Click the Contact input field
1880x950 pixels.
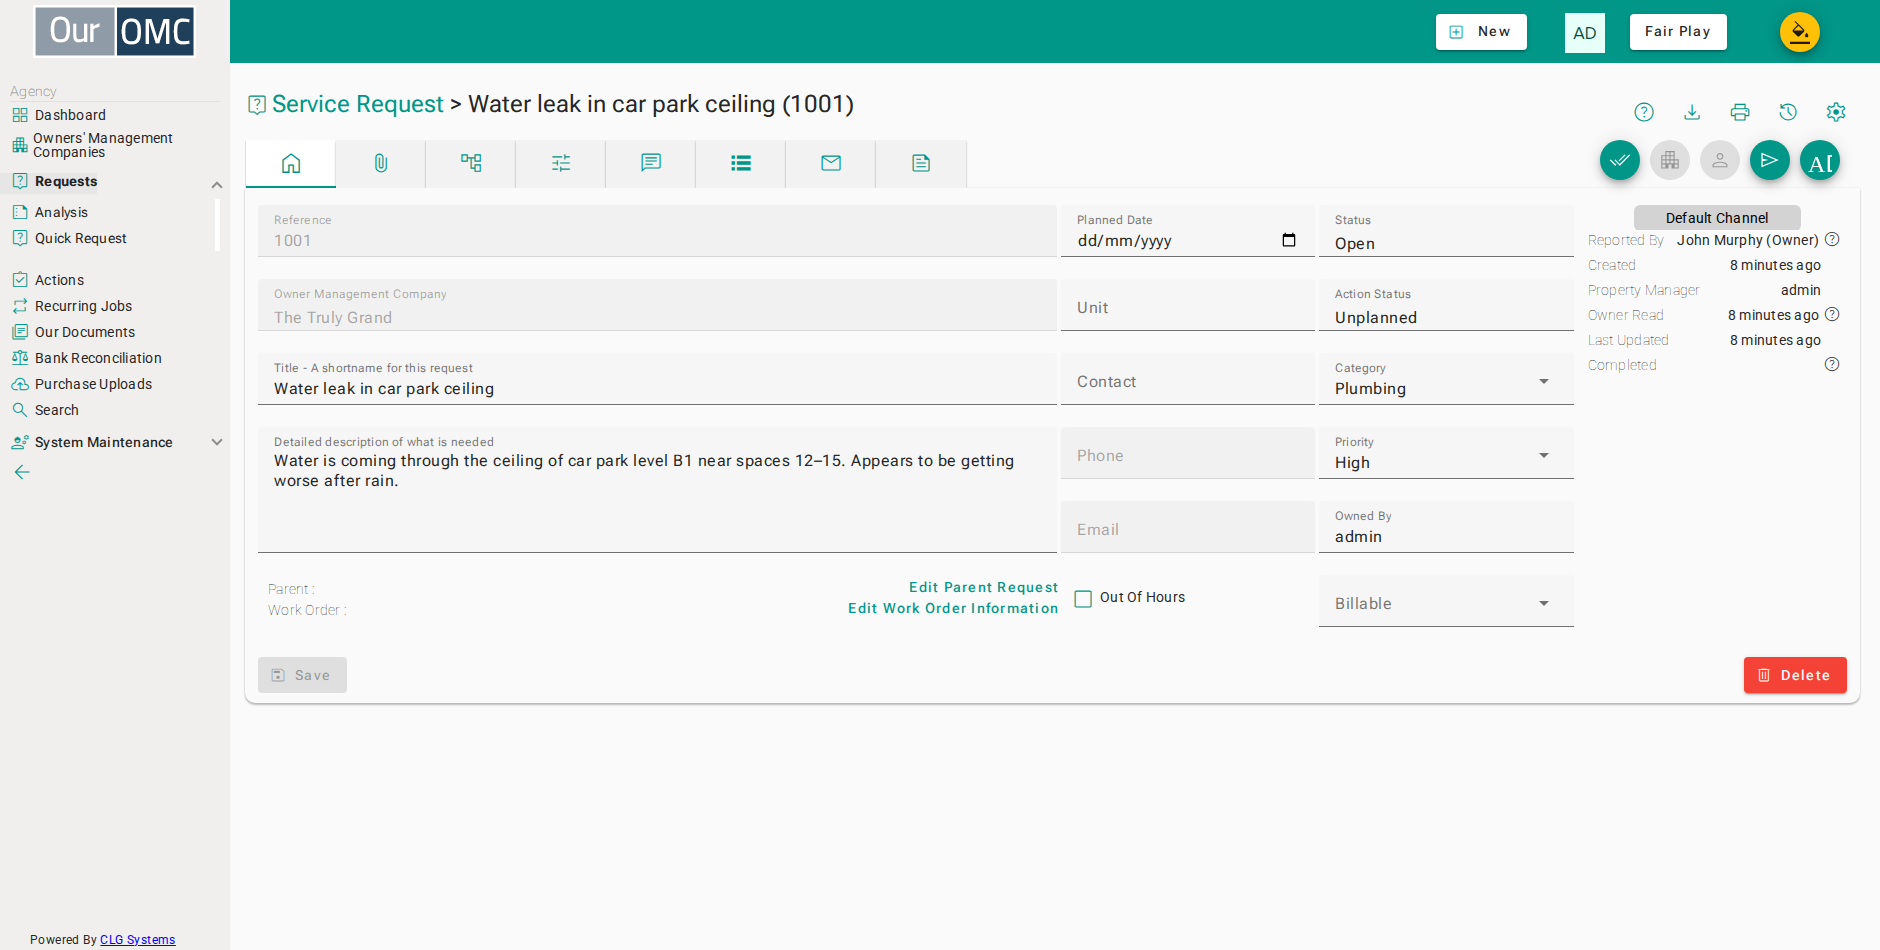(1188, 380)
